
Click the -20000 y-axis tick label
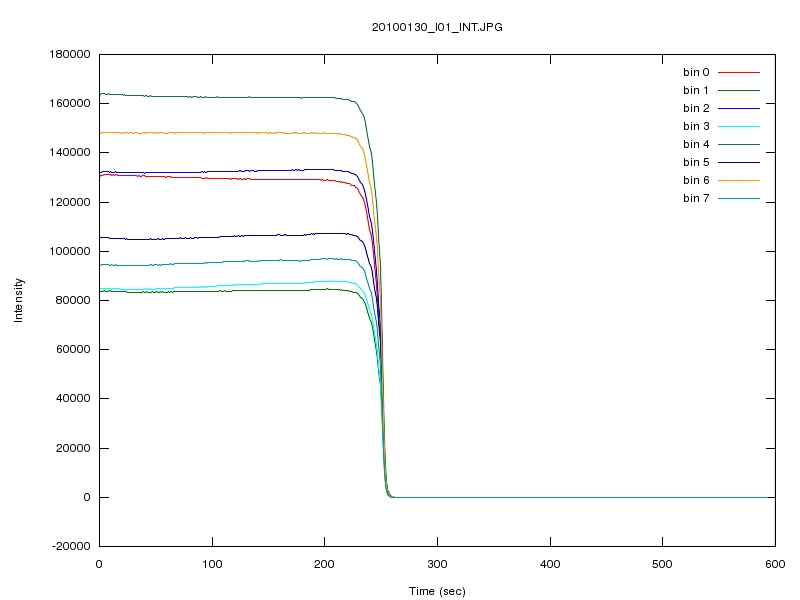coord(71,546)
